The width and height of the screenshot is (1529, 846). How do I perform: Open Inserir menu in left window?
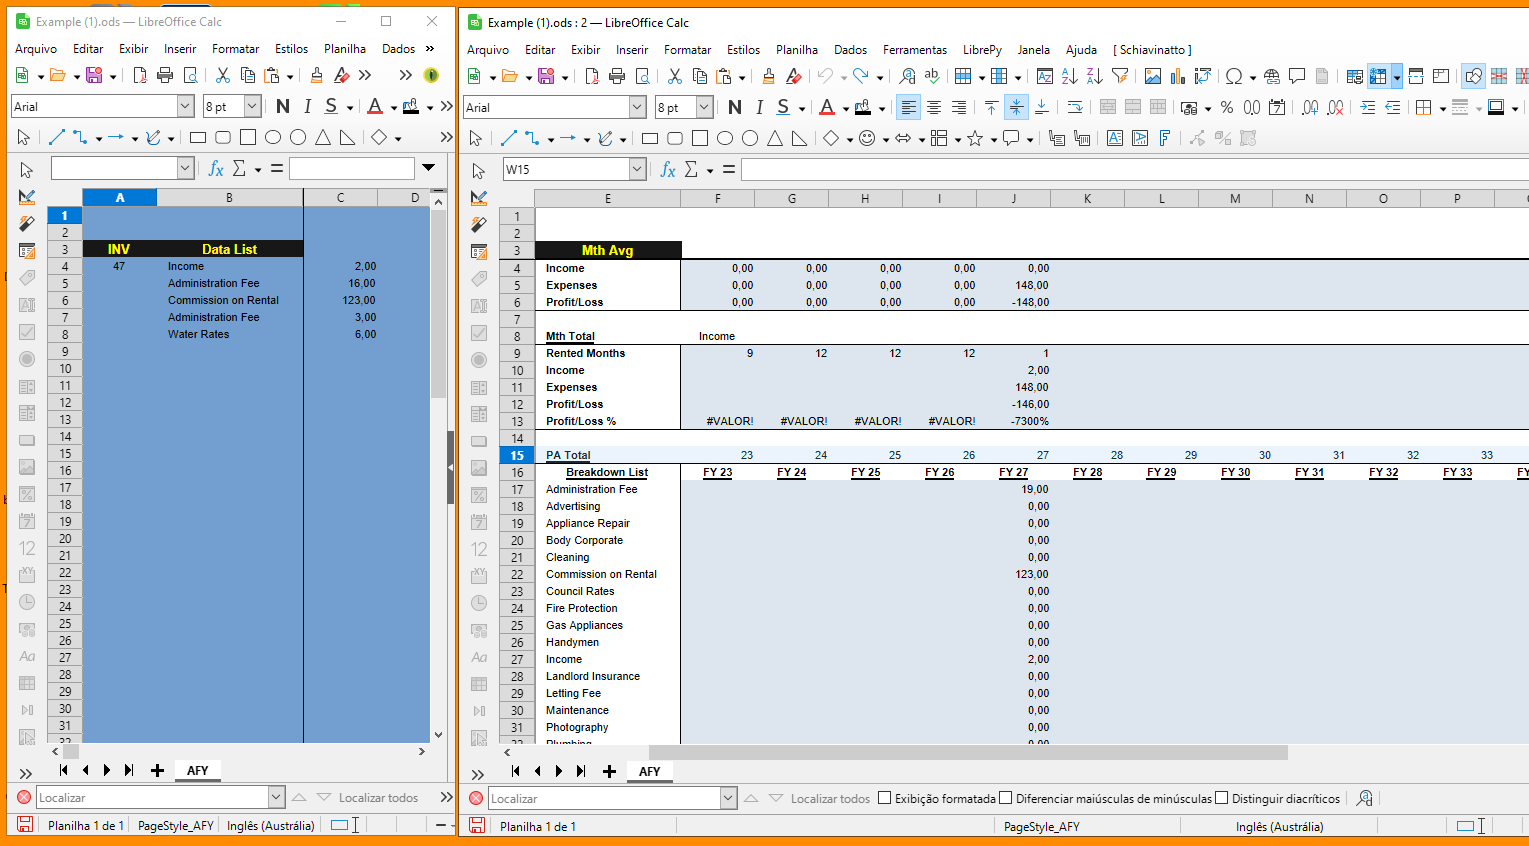[180, 48]
